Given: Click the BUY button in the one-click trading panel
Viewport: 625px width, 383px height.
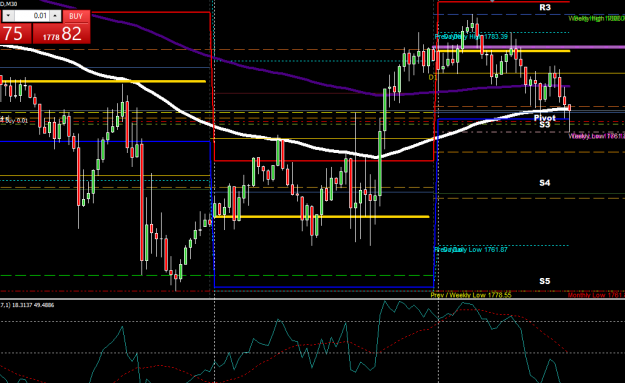Looking at the screenshot, I should click(x=76, y=16).
